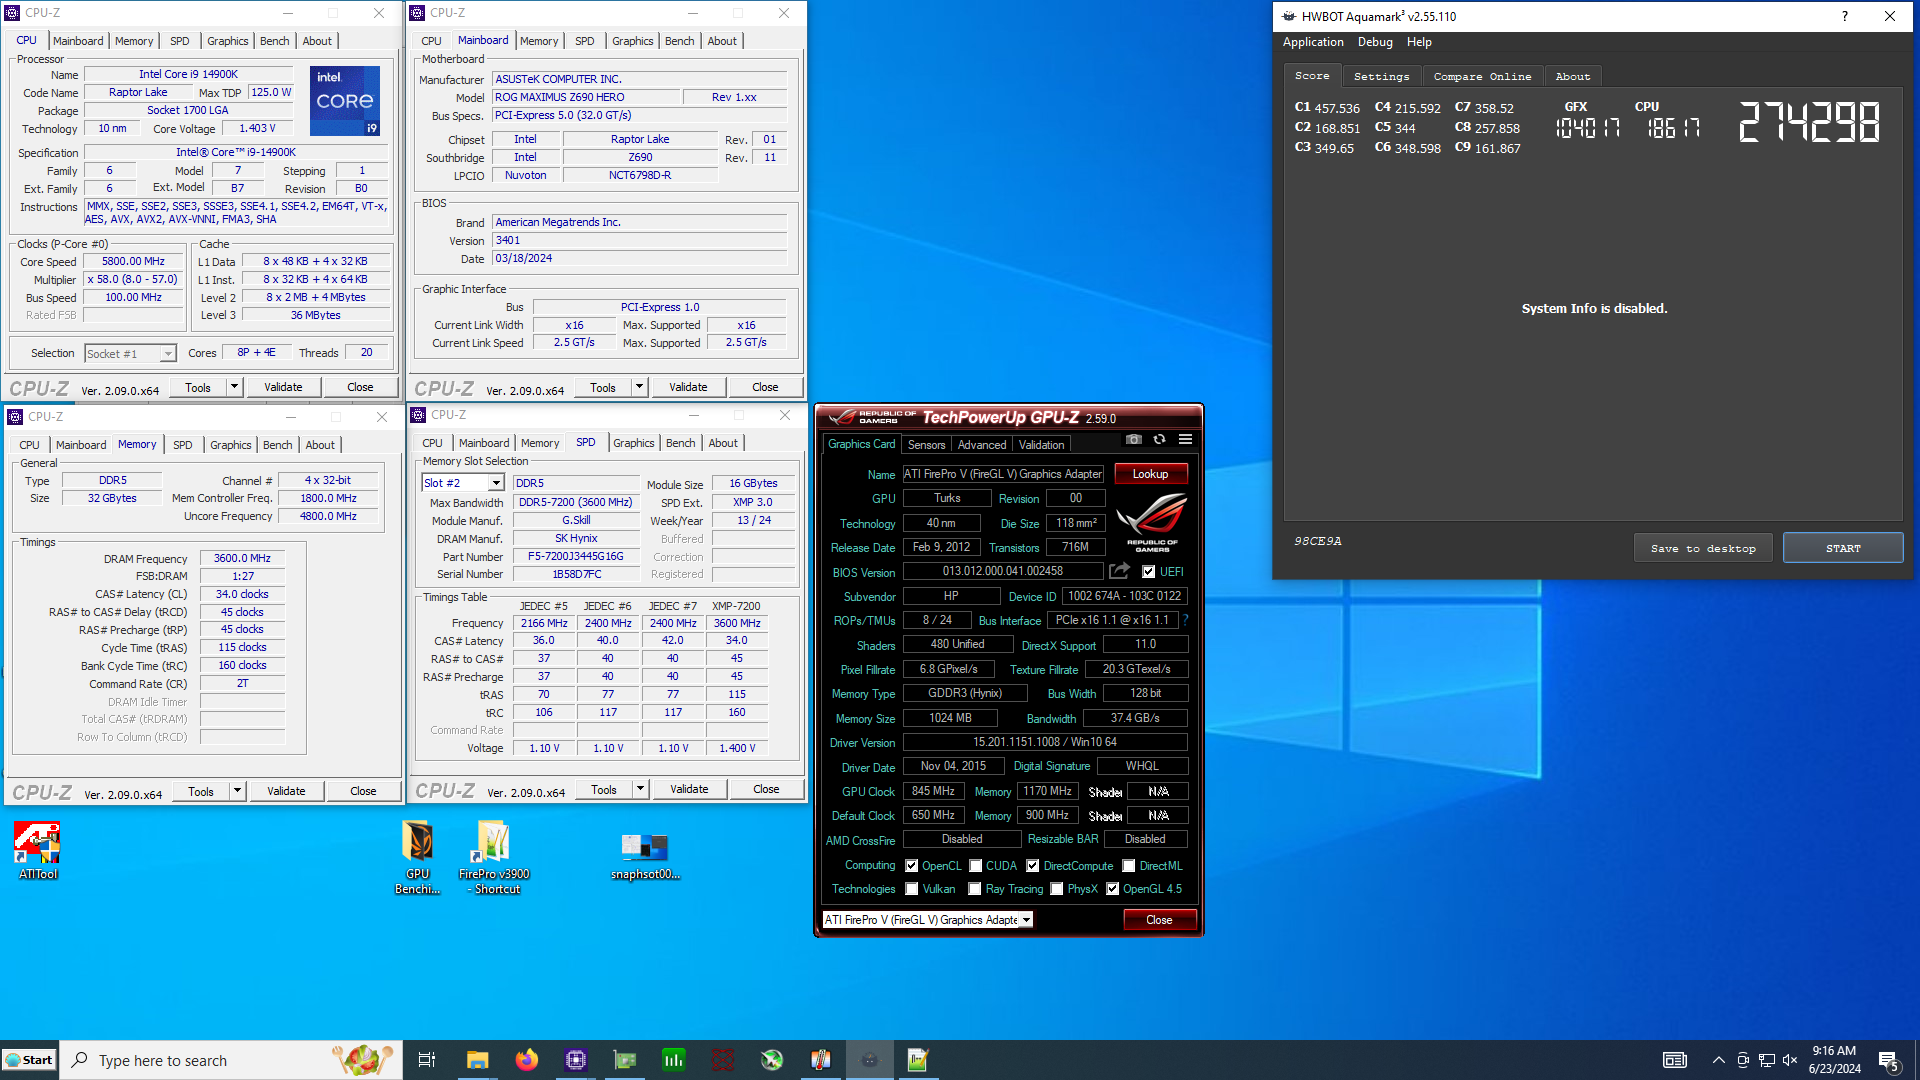Click Save to desktop in Aquamark

click(1703, 548)
